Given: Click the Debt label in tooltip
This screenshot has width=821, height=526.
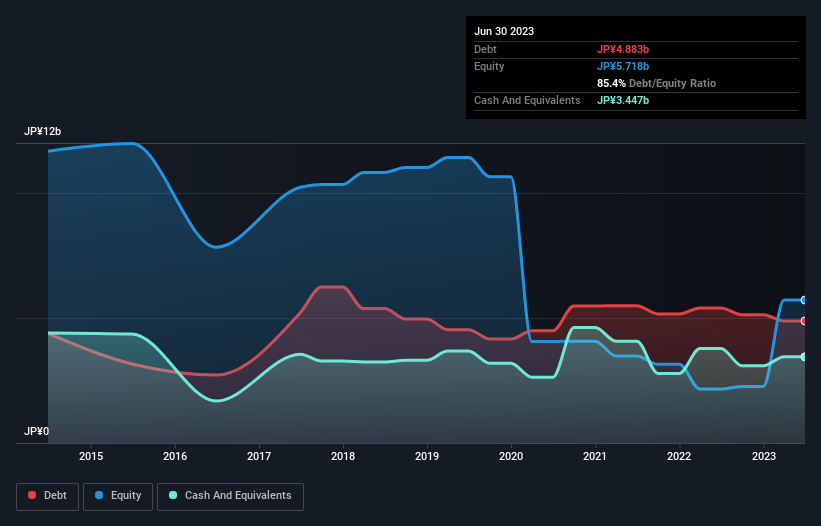Looking at the screenshot, I should click(485, 49).
